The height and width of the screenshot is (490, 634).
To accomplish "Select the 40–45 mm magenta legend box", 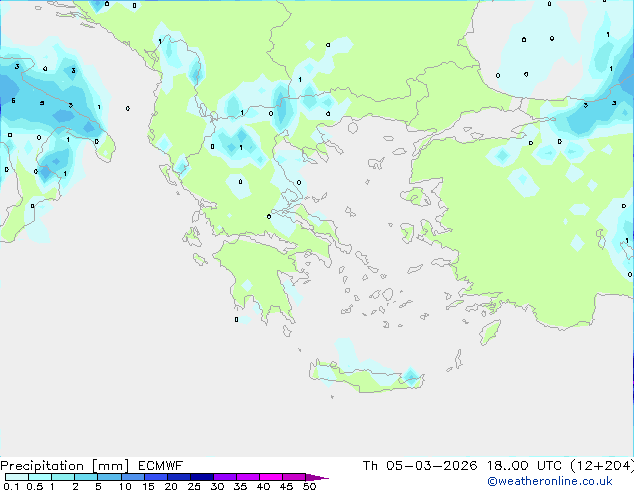I will [x=271, y=477].
